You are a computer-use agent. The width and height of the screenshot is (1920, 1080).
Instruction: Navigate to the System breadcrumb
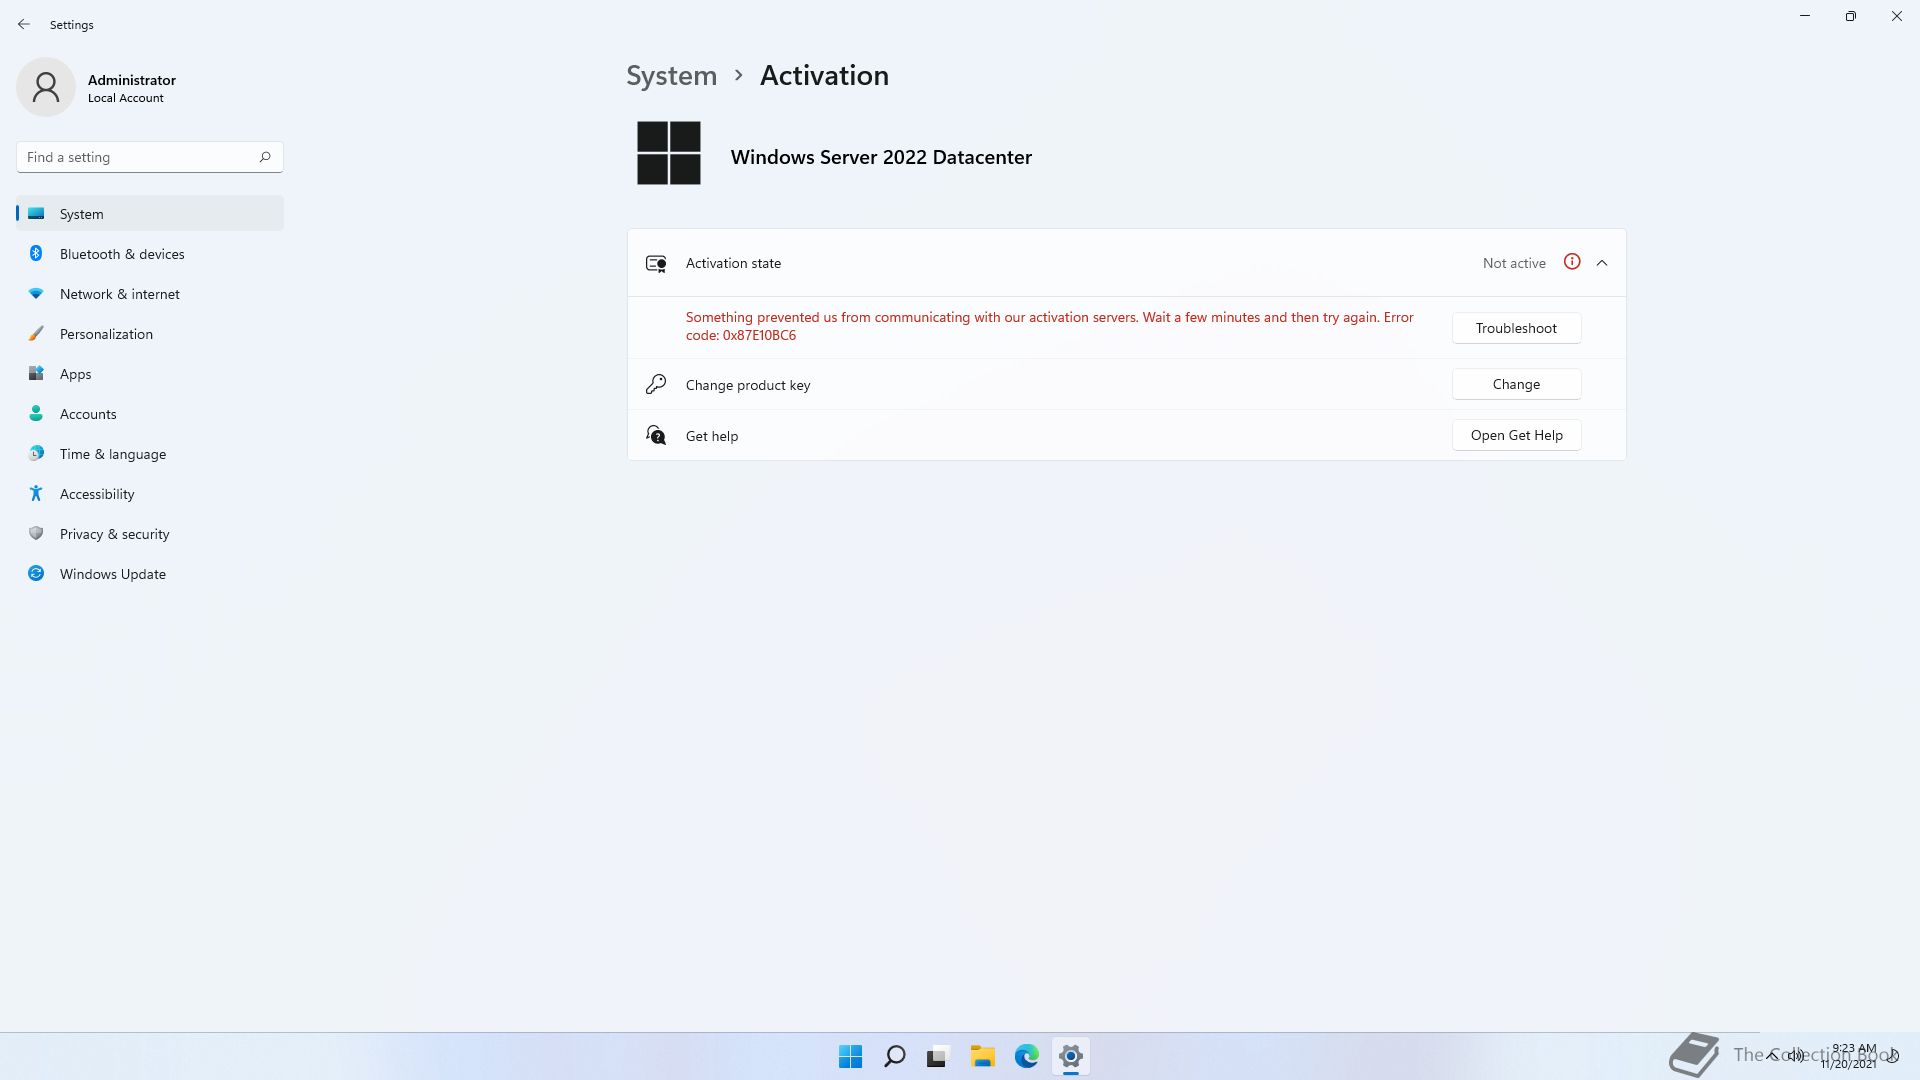[671, 76]
